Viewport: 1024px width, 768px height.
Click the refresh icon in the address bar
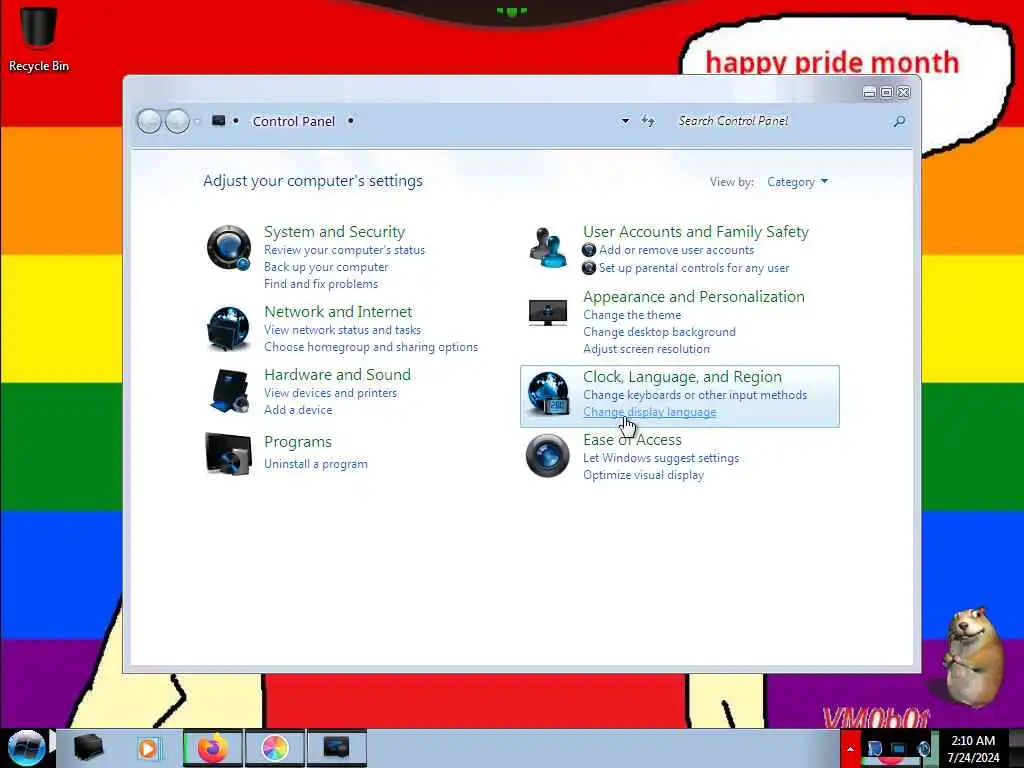tap(647, 121)
